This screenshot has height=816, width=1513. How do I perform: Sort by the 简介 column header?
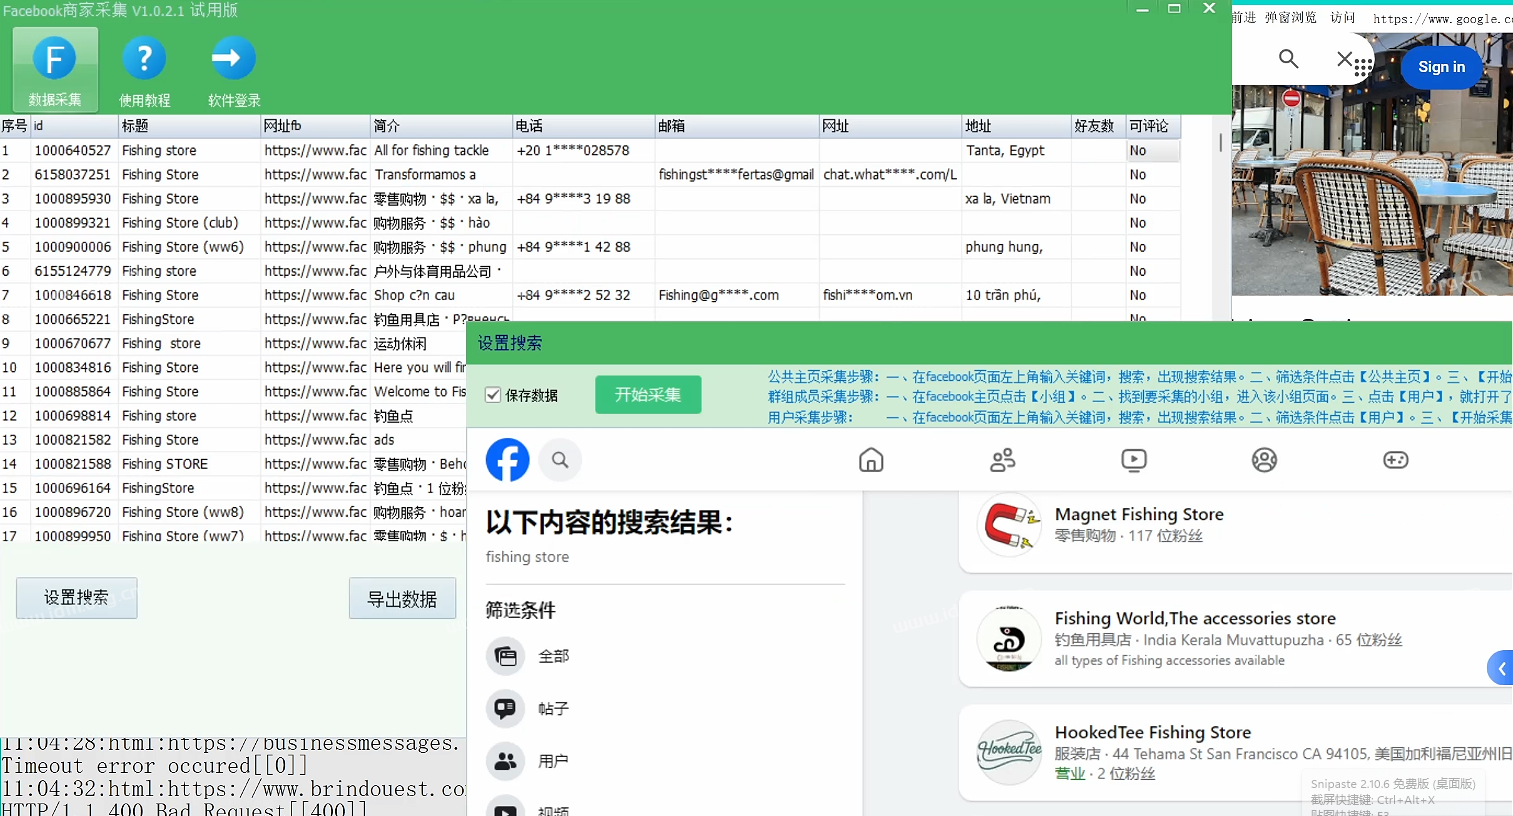(441, 126)
